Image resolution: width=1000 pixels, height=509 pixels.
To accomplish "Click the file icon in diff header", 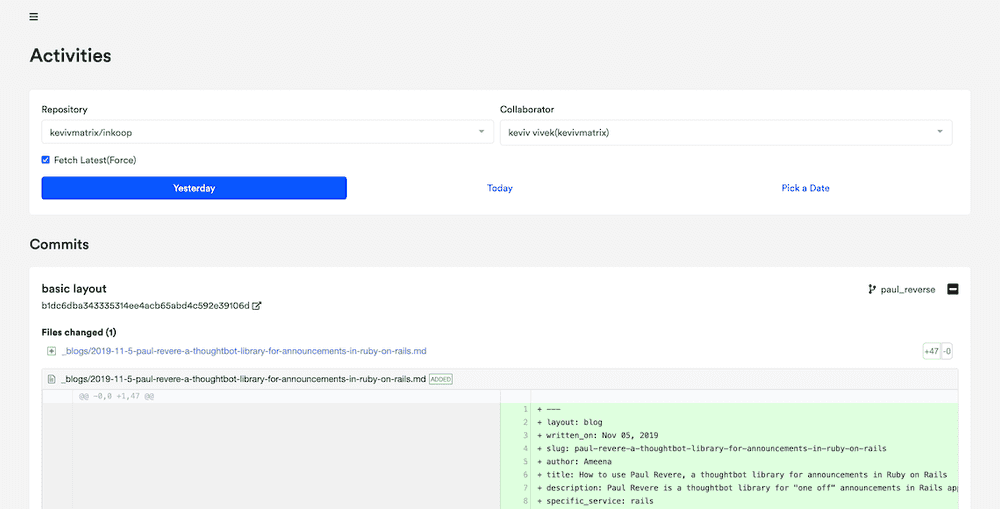I will tap(51, 379).
